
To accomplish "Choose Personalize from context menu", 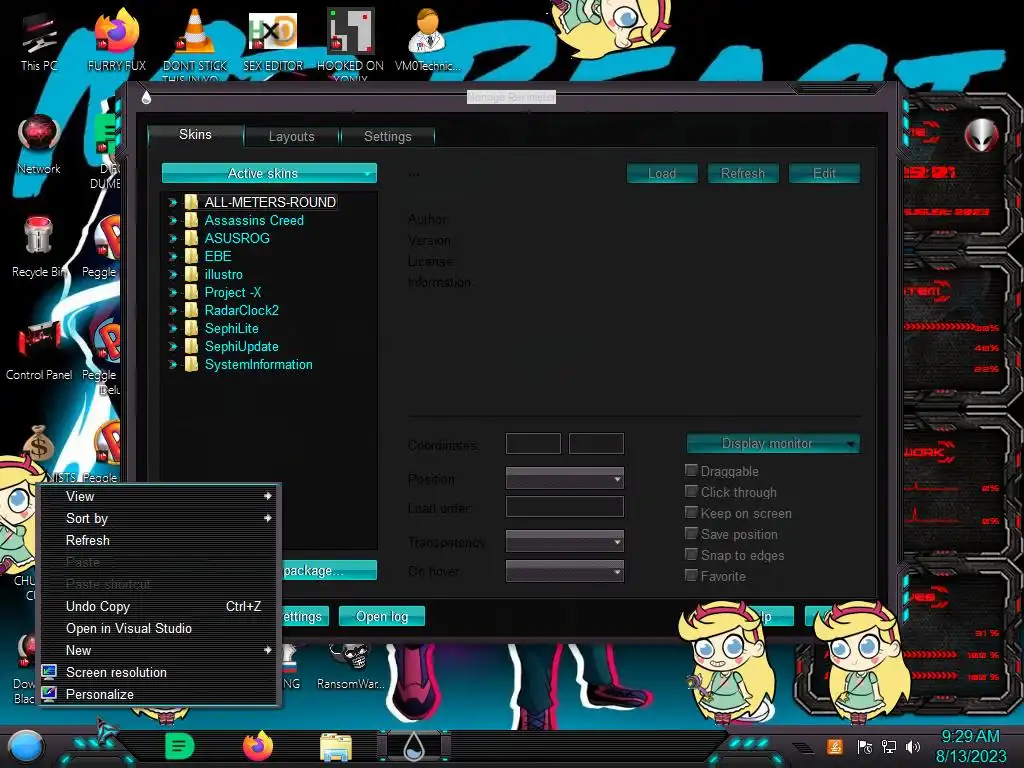I will [x=161, y=695].
